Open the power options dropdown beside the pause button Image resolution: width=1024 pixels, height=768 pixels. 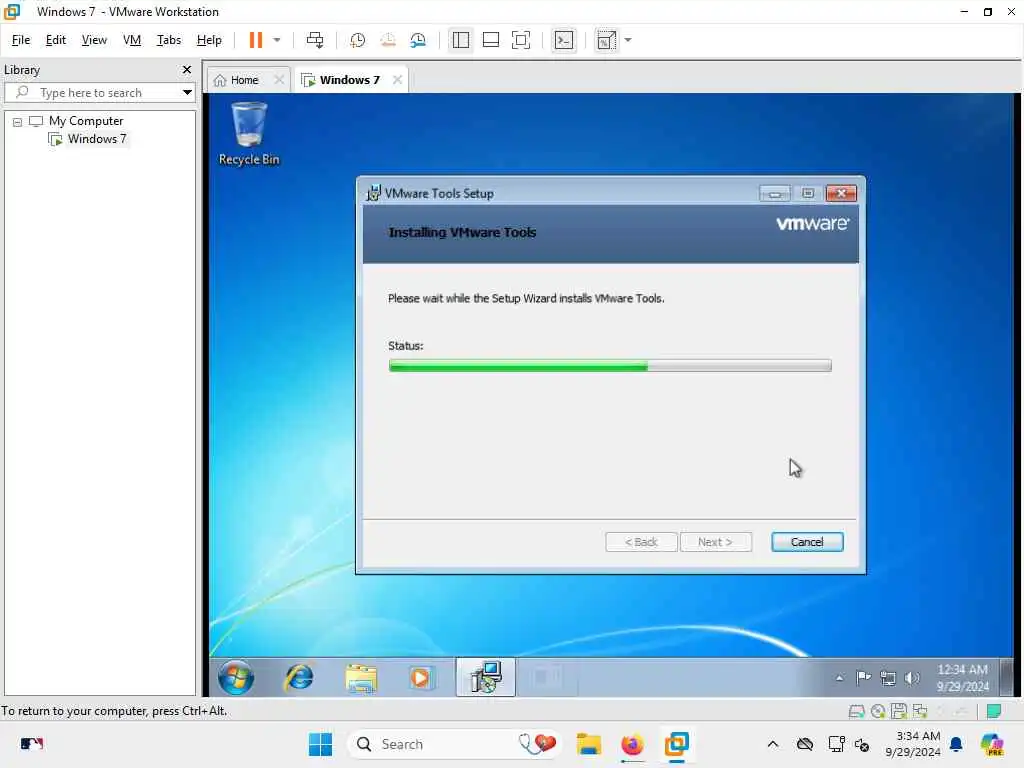point(277,40)
